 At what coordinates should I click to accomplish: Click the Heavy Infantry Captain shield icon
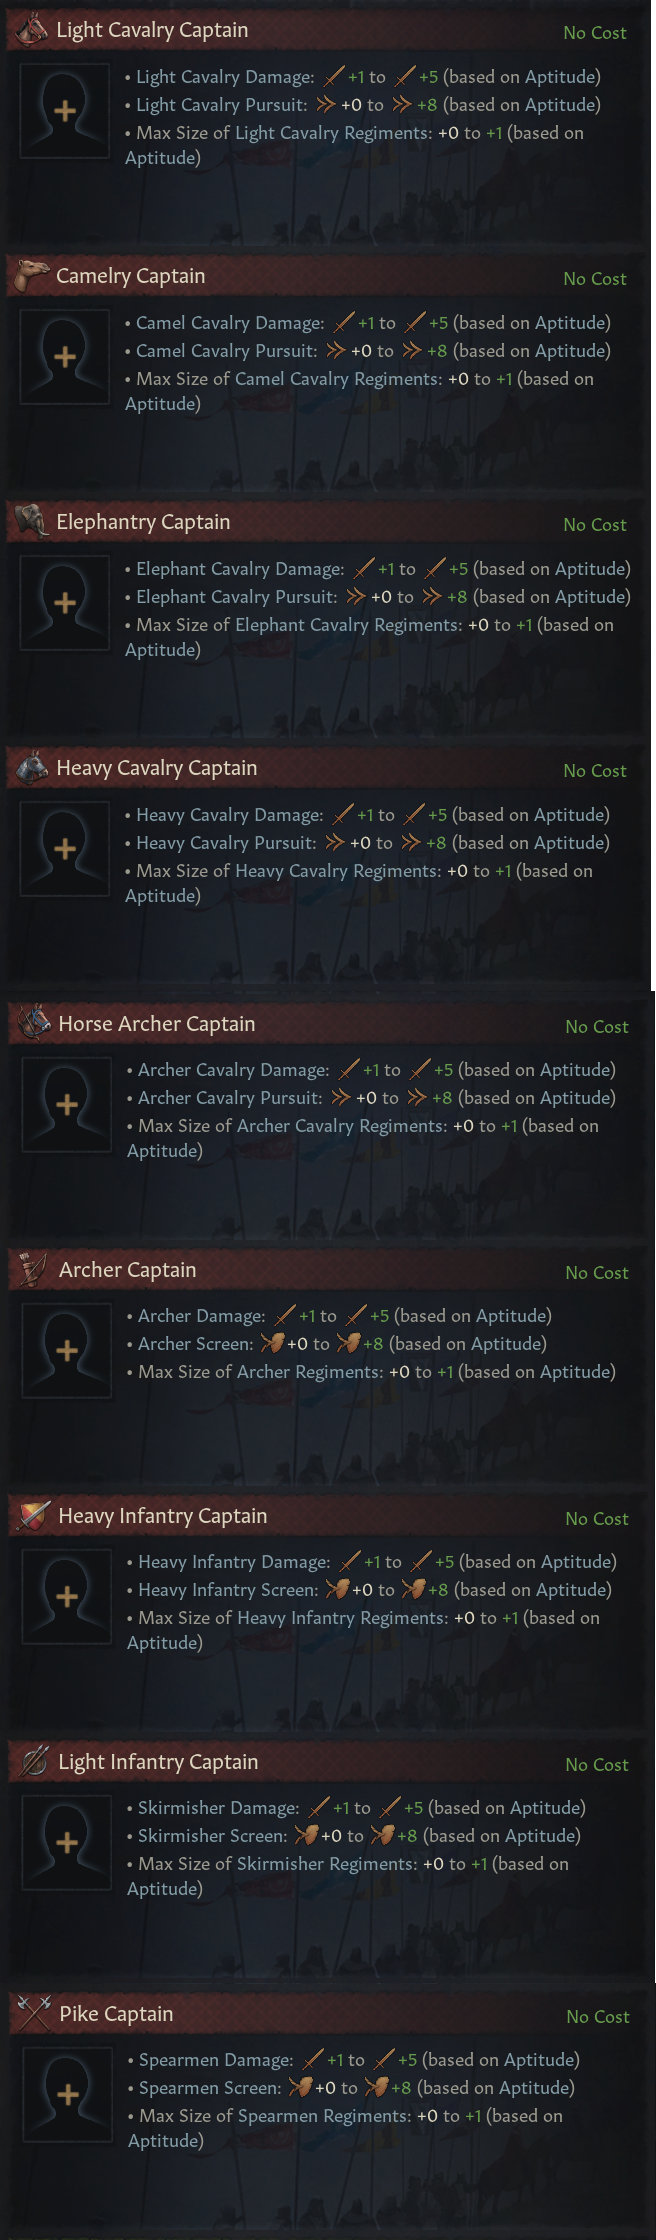pyautogui.click(x=34, y=1515)
